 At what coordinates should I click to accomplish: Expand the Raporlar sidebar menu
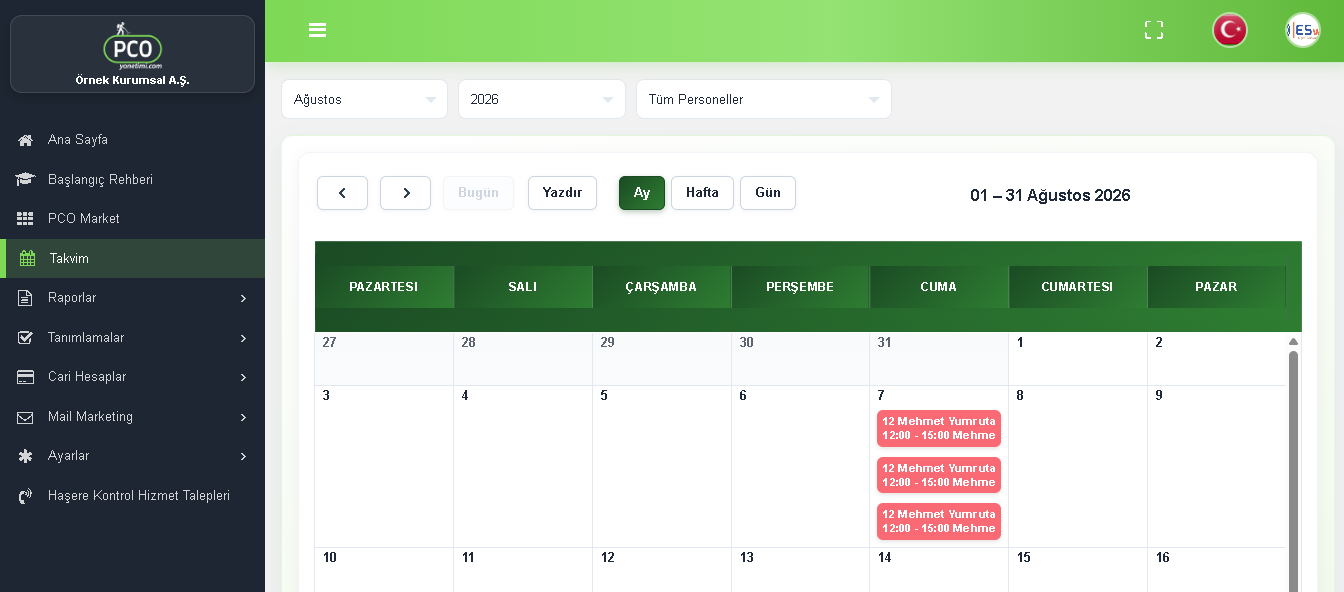point(132,298)
